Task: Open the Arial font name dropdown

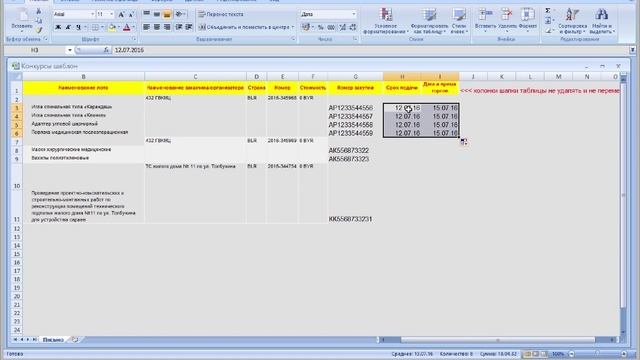Action: 92,14
